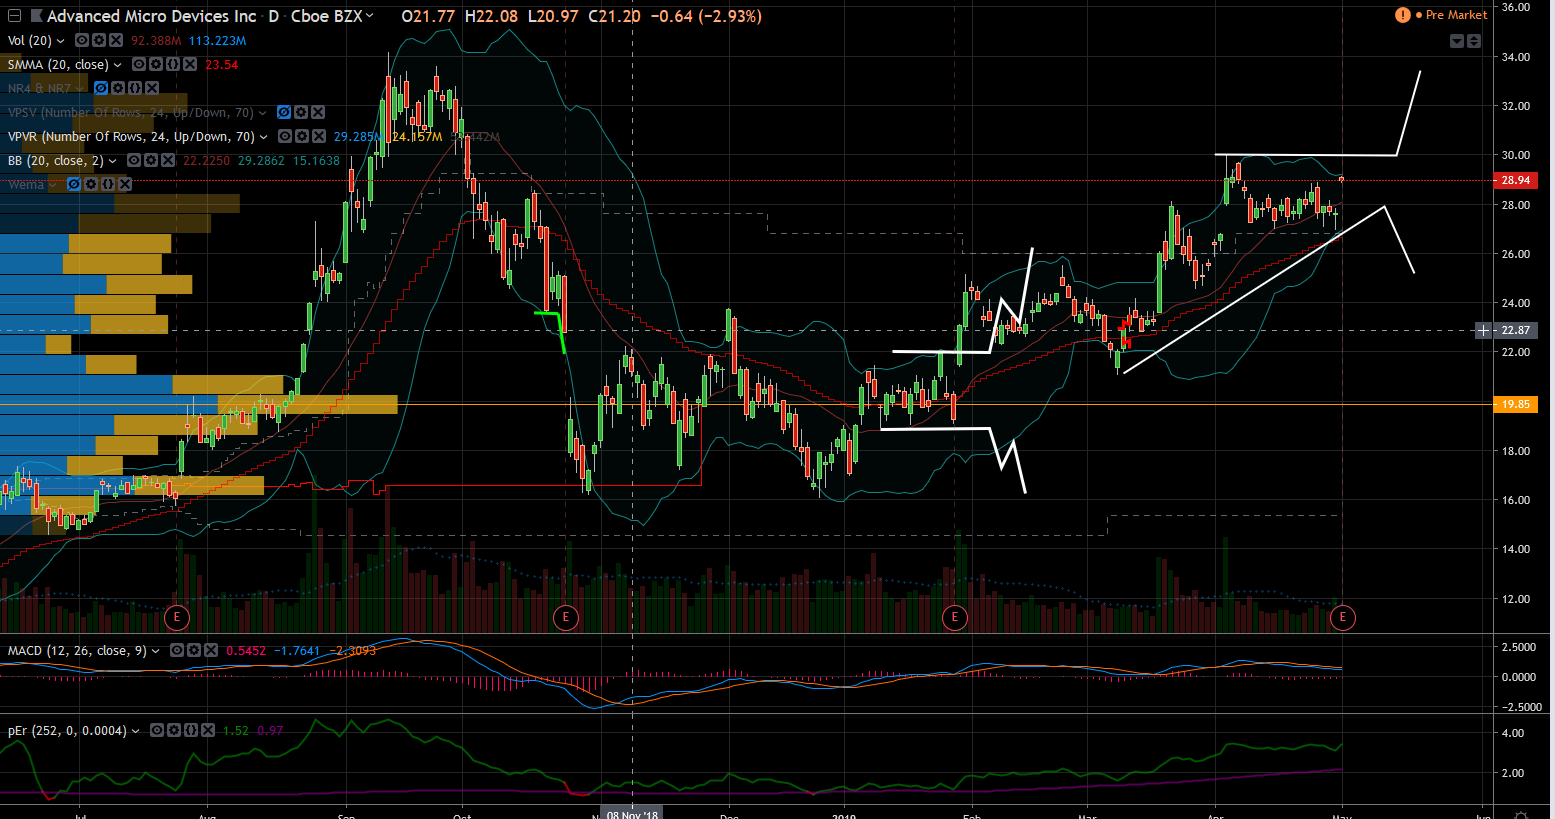1555x819 pixels.
Task: Open pEr indicator source code
Action: [x=190, y=731]
